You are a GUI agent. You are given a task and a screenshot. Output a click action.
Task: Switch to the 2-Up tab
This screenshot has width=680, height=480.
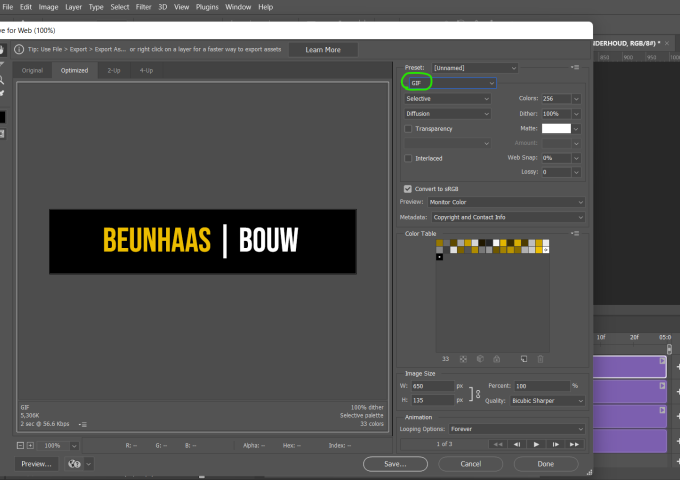click(114, 70)
